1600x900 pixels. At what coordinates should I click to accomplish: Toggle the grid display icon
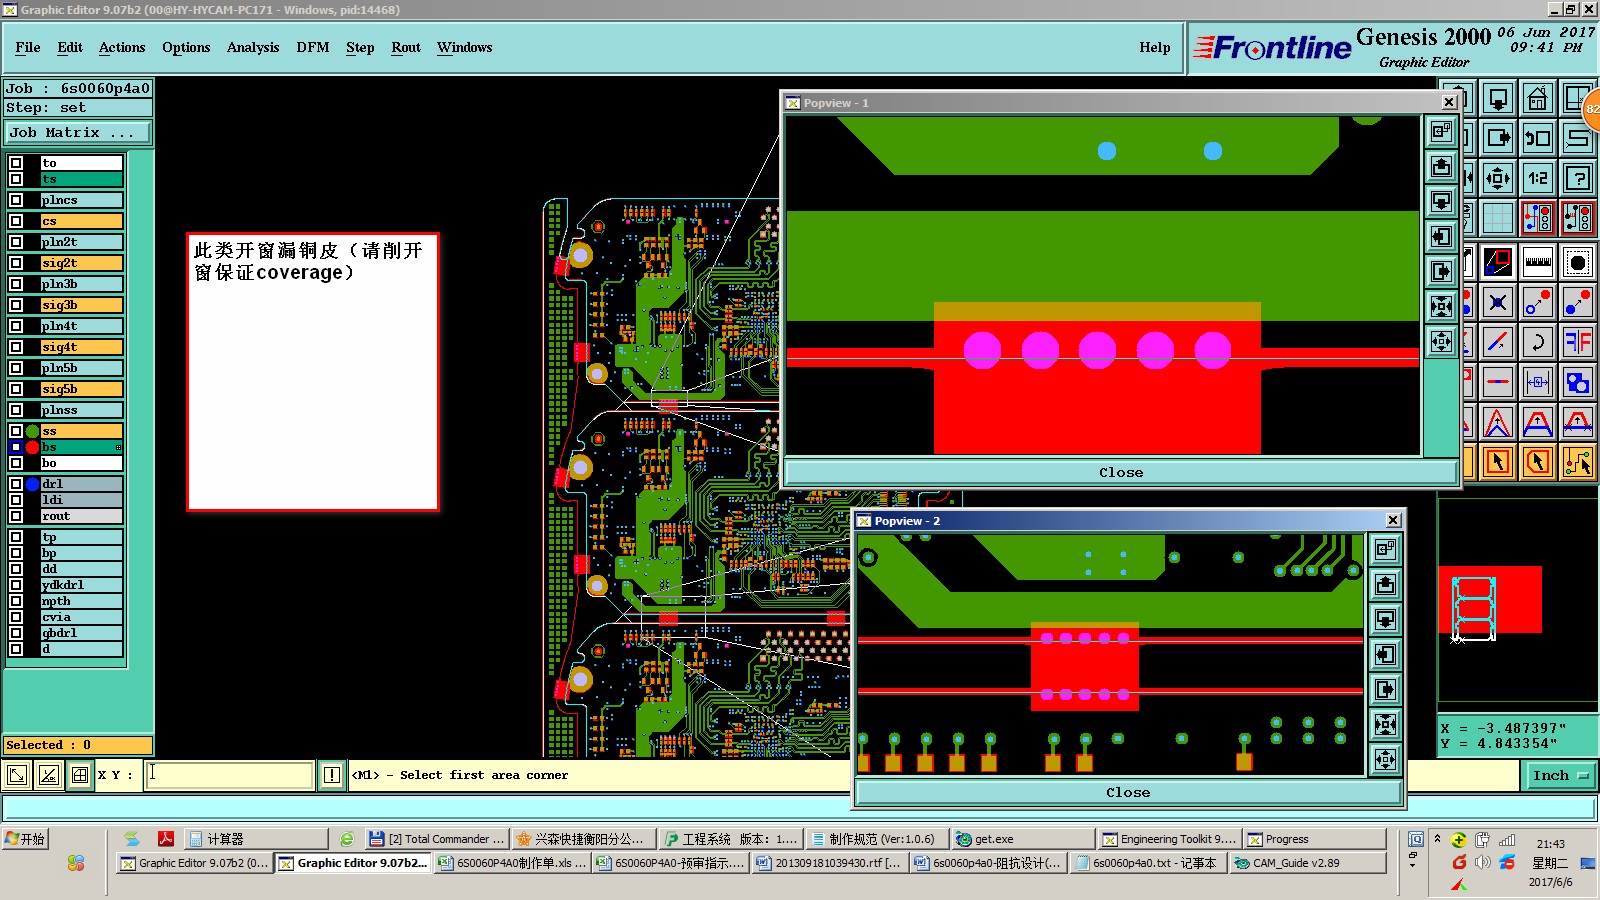(x=1497, y=218)
